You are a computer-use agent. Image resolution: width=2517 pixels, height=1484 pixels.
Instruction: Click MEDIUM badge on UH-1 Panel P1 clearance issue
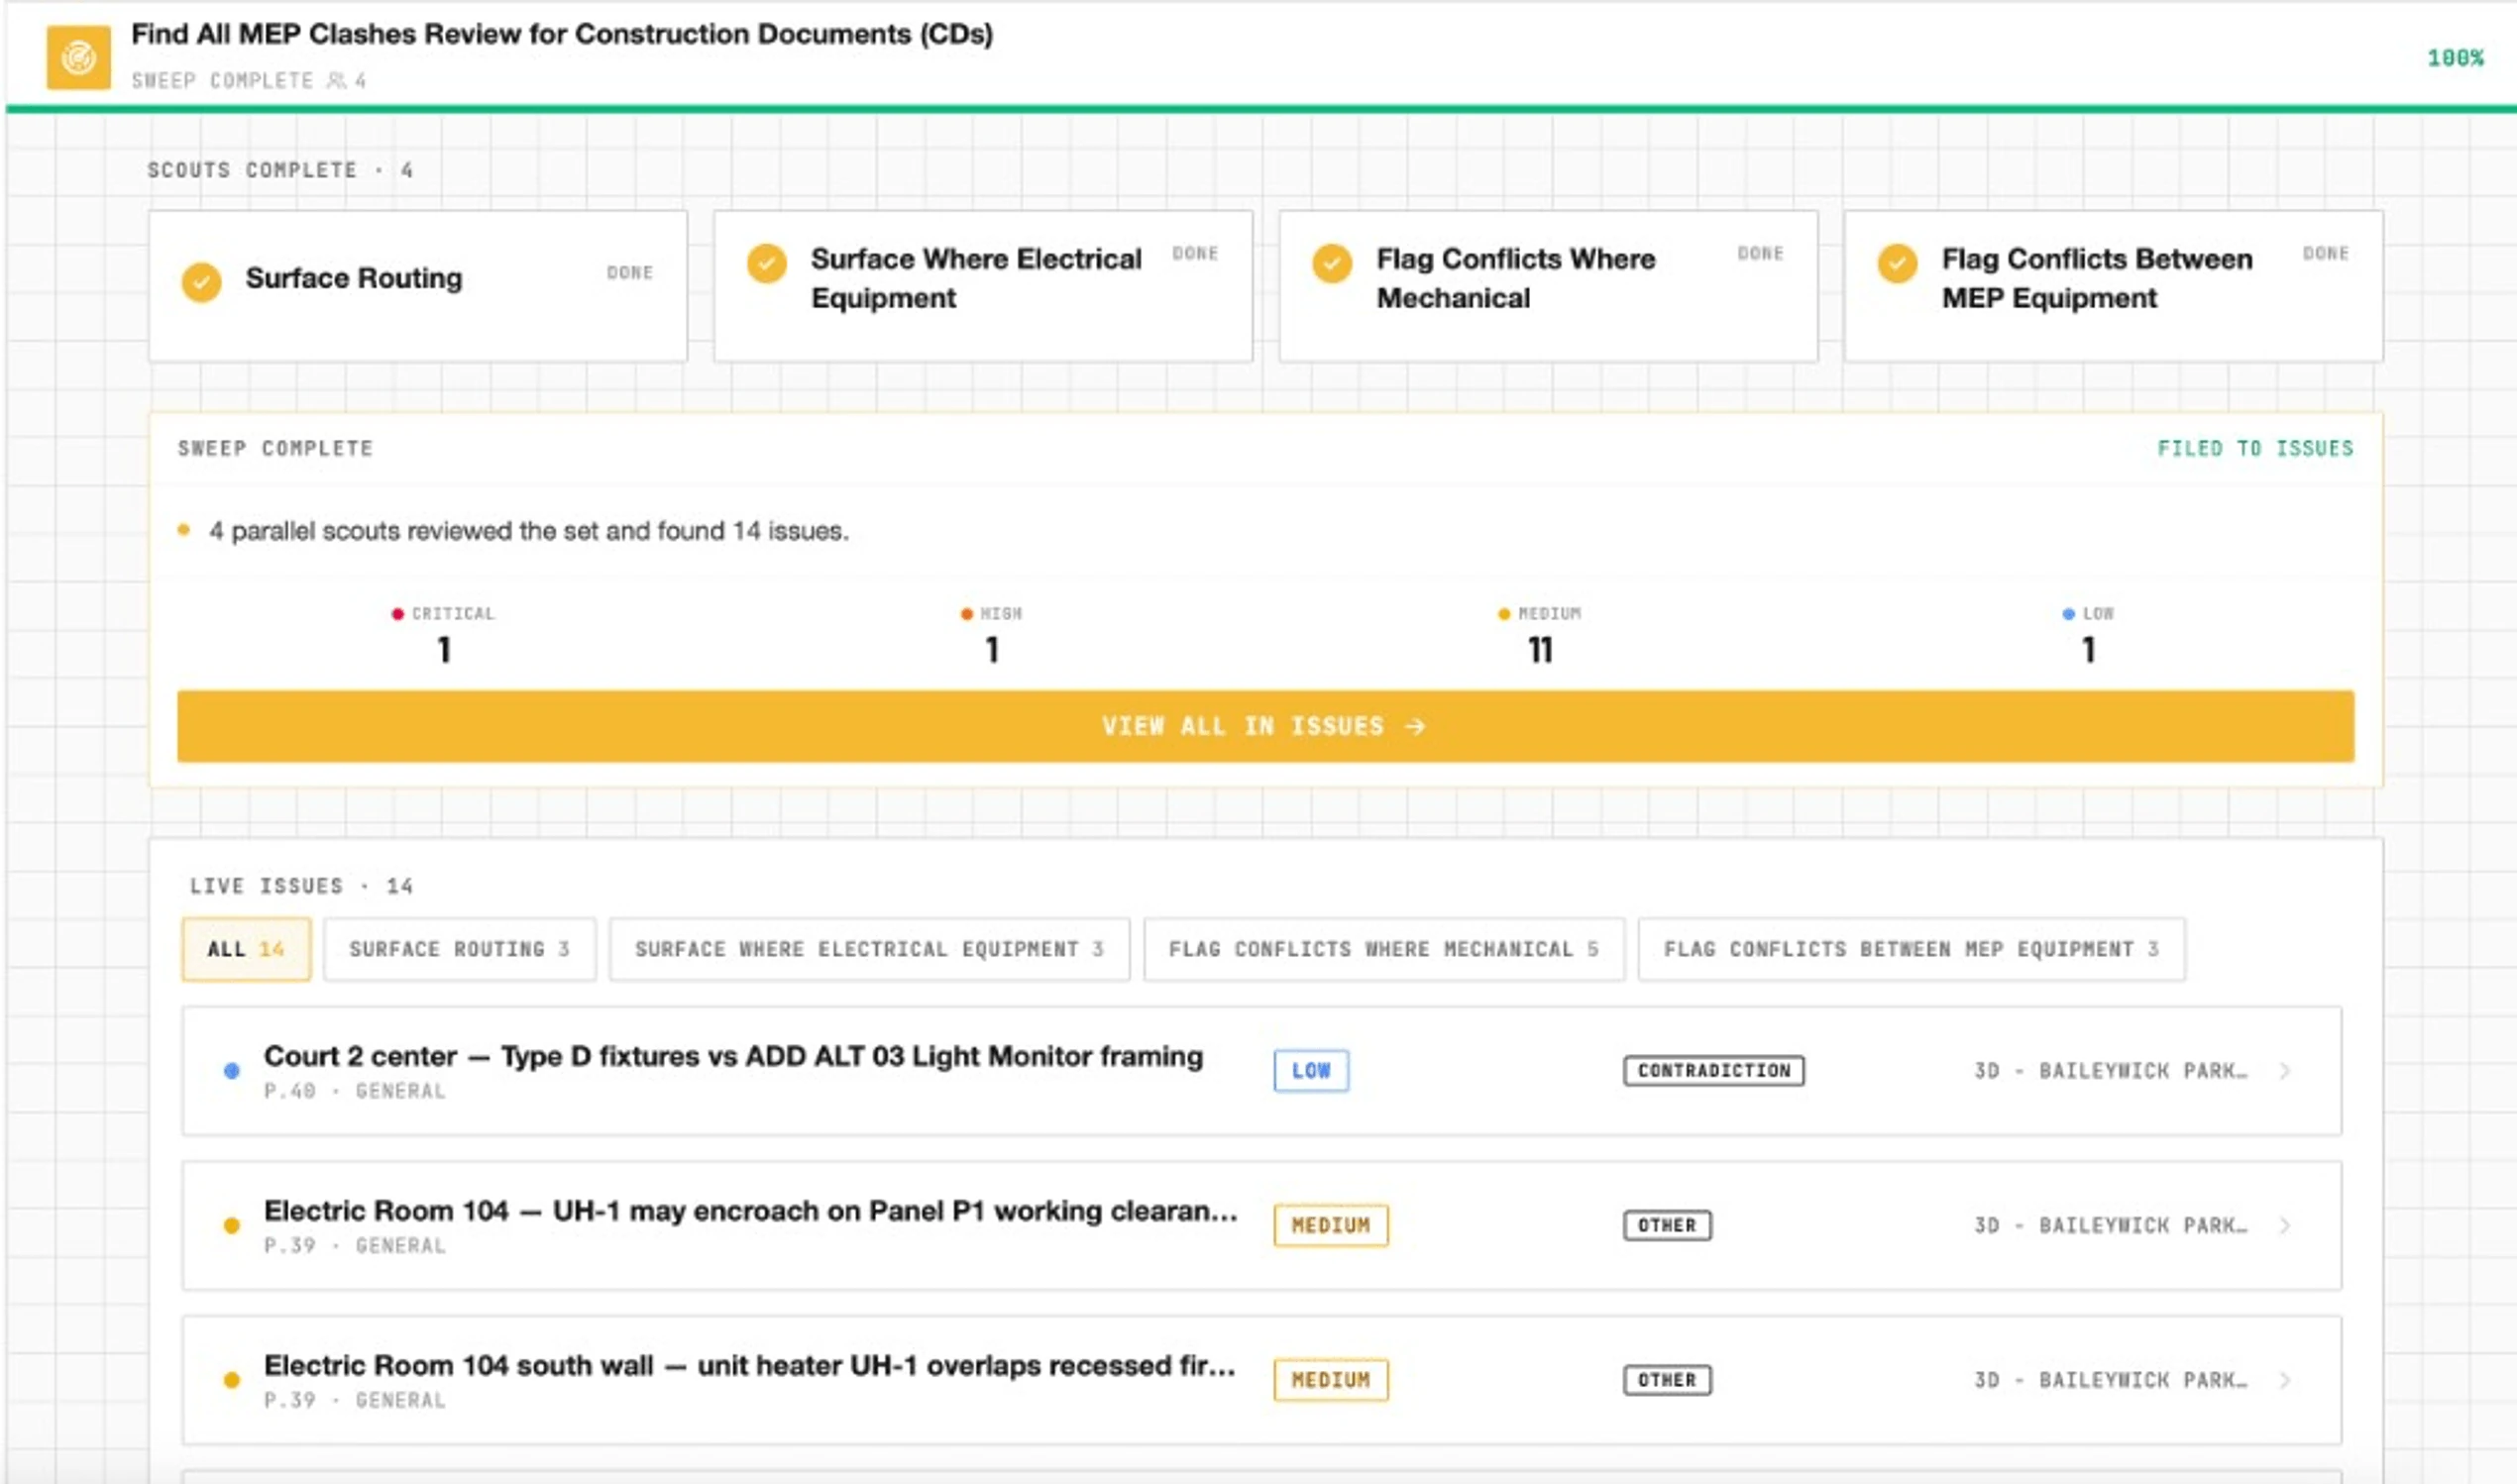1331,1225
